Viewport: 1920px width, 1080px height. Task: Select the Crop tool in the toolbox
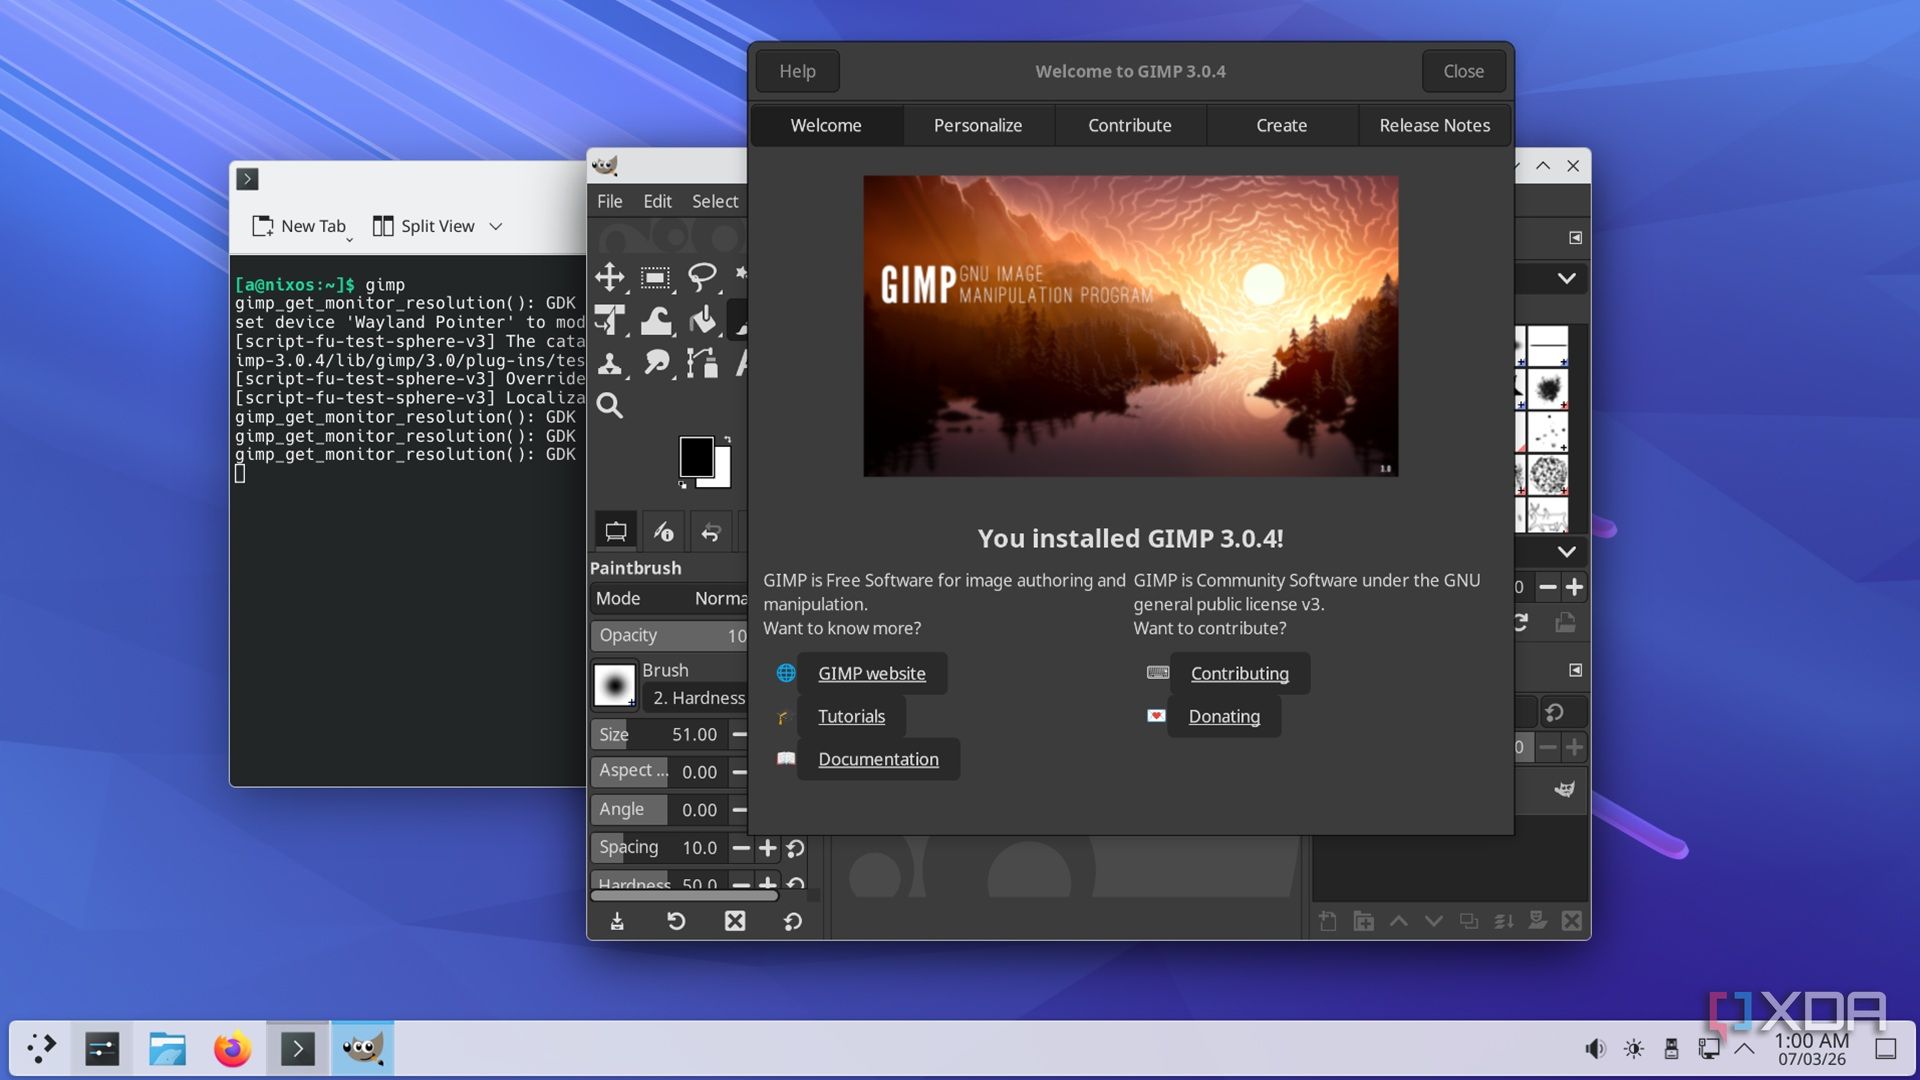[x=609, y=320]
